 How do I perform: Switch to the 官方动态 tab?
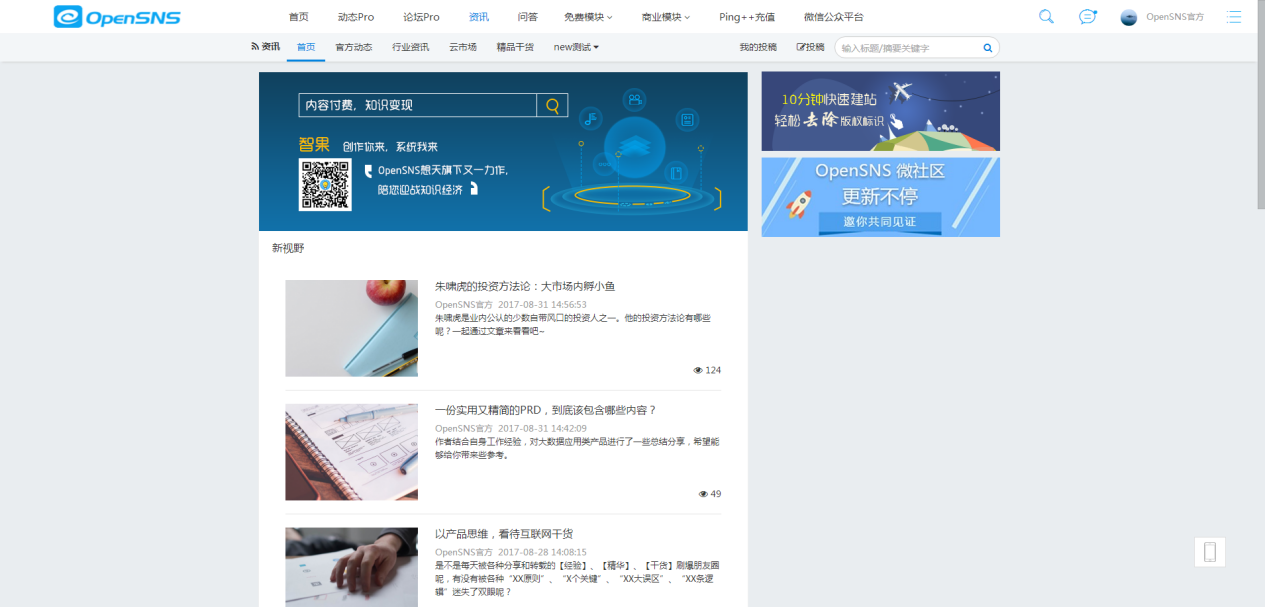point(353,47)
